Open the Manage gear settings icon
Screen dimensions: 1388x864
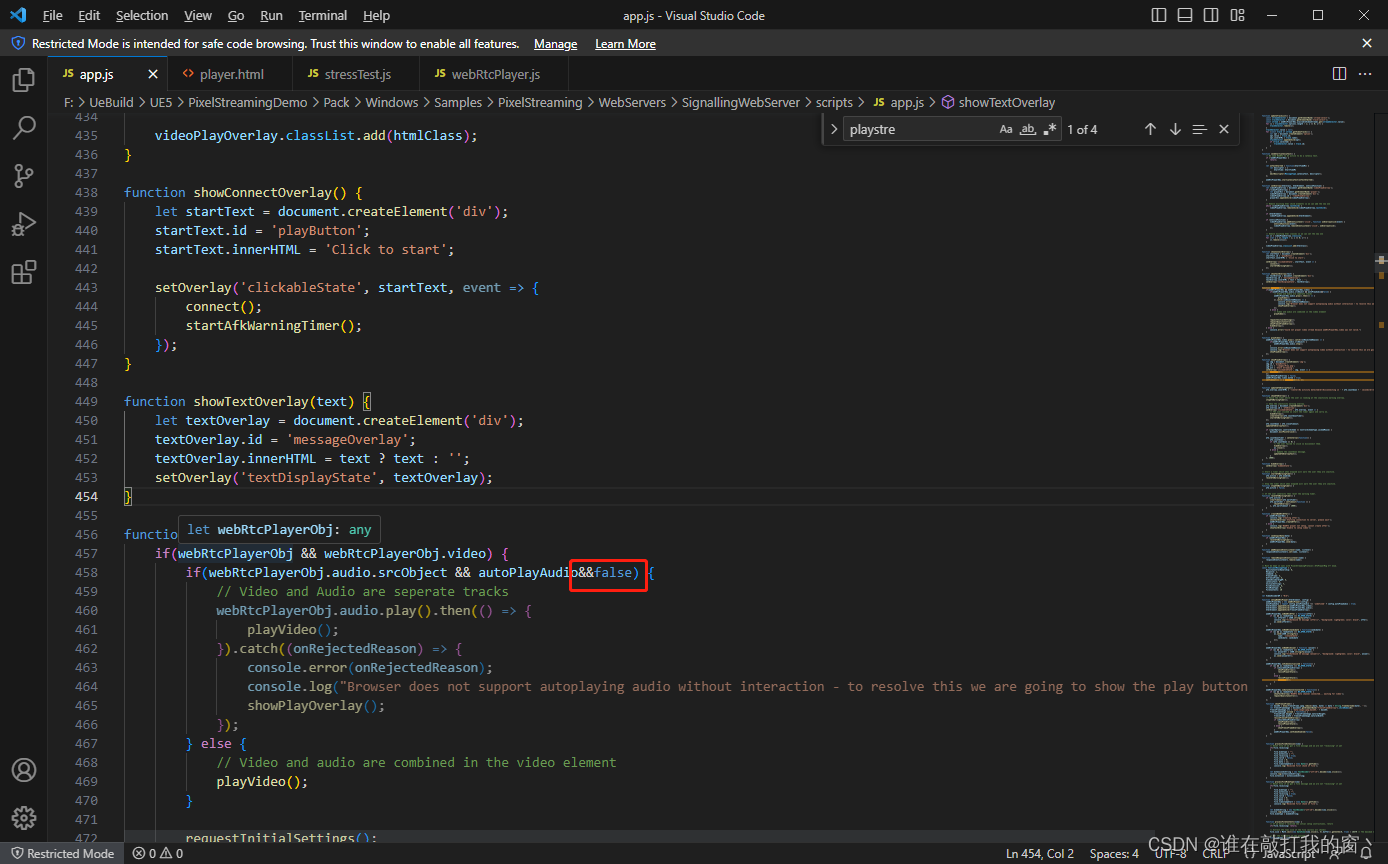click(x=24, y=818)
